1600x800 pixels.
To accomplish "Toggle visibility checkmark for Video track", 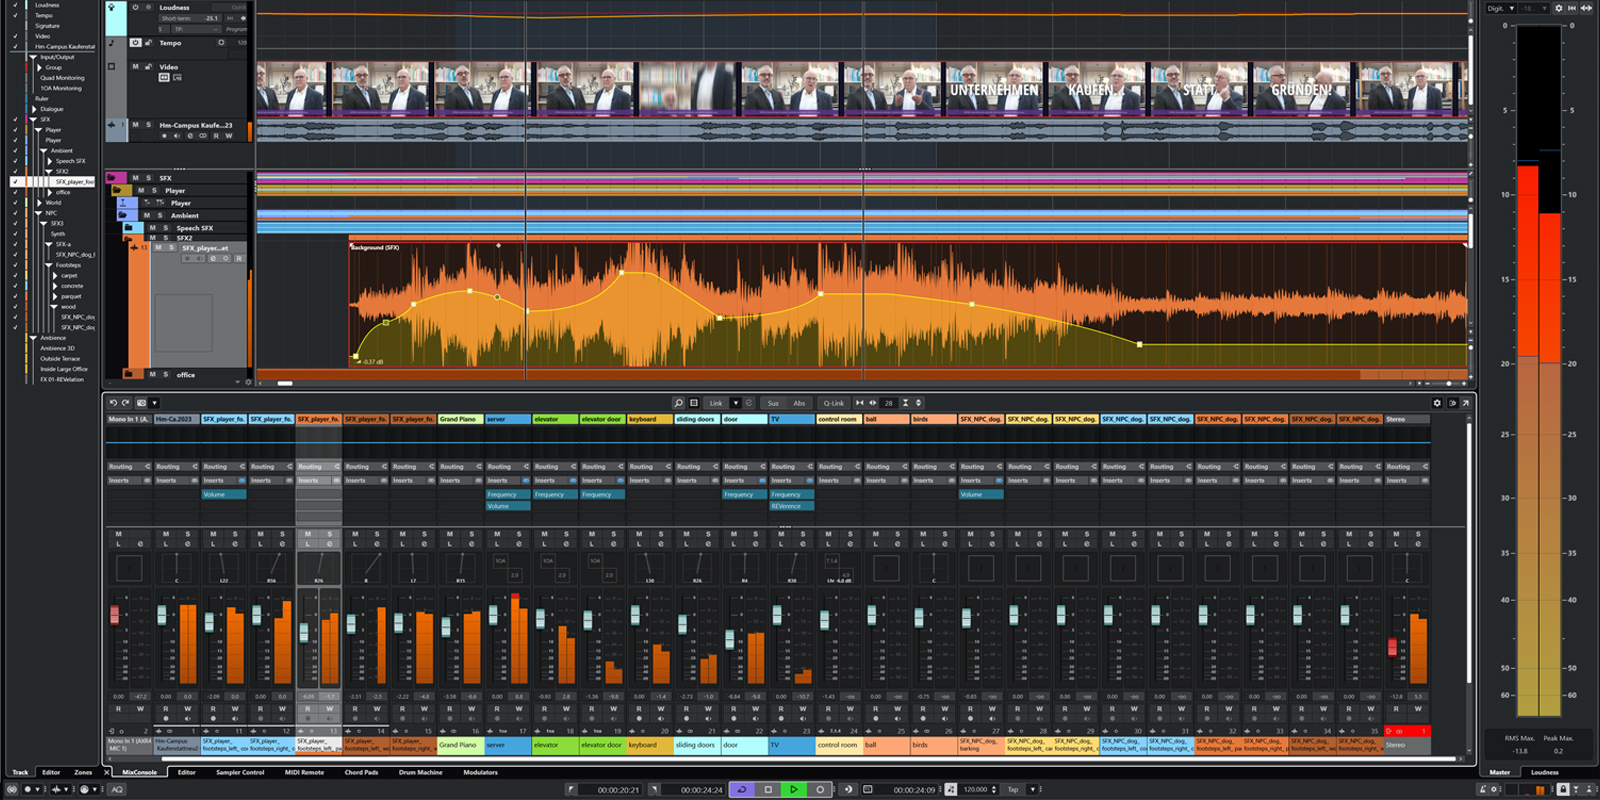I will tap(15, 36).
